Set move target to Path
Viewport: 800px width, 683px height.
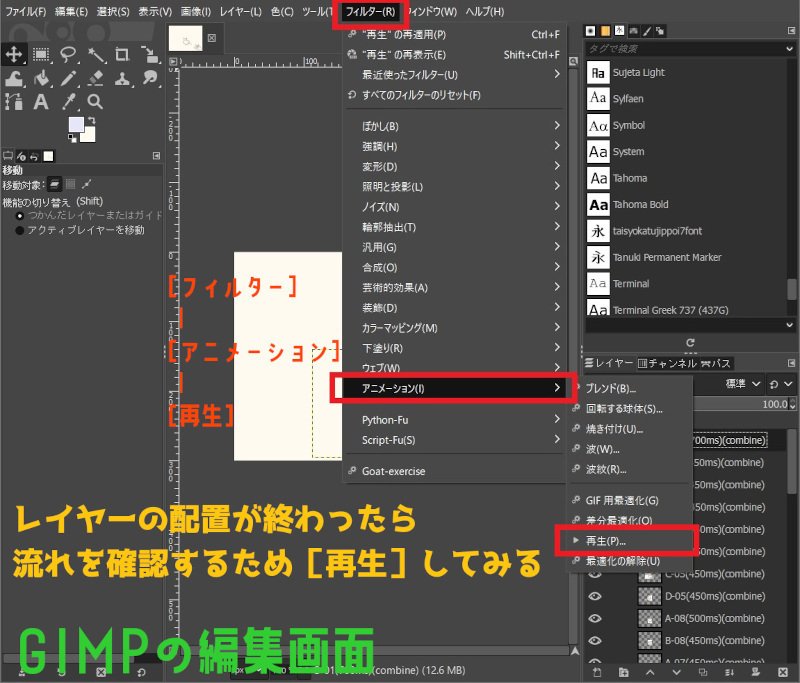click(87, 184)
